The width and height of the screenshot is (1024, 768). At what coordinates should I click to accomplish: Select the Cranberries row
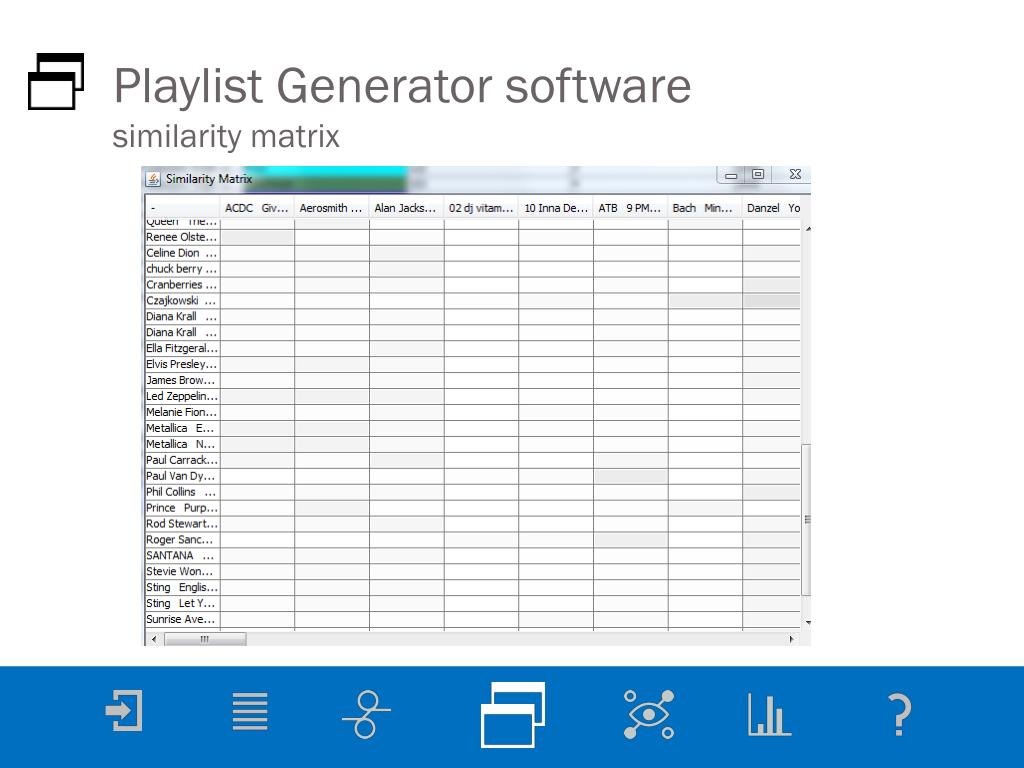473,285
